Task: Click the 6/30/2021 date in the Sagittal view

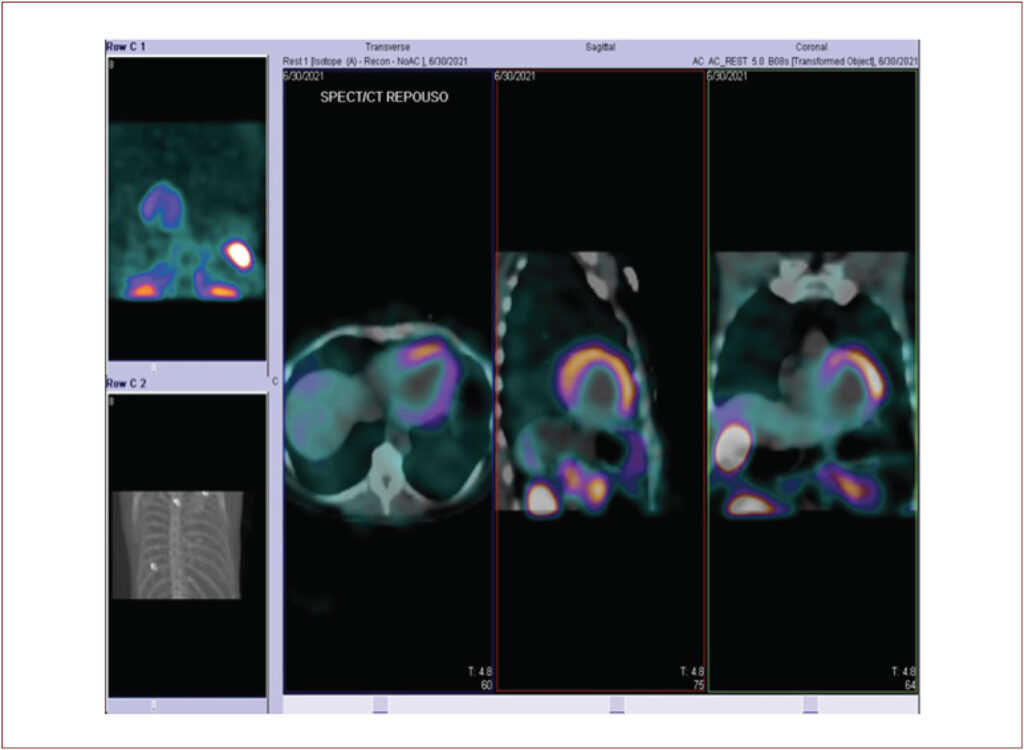Action: [515, 76]
